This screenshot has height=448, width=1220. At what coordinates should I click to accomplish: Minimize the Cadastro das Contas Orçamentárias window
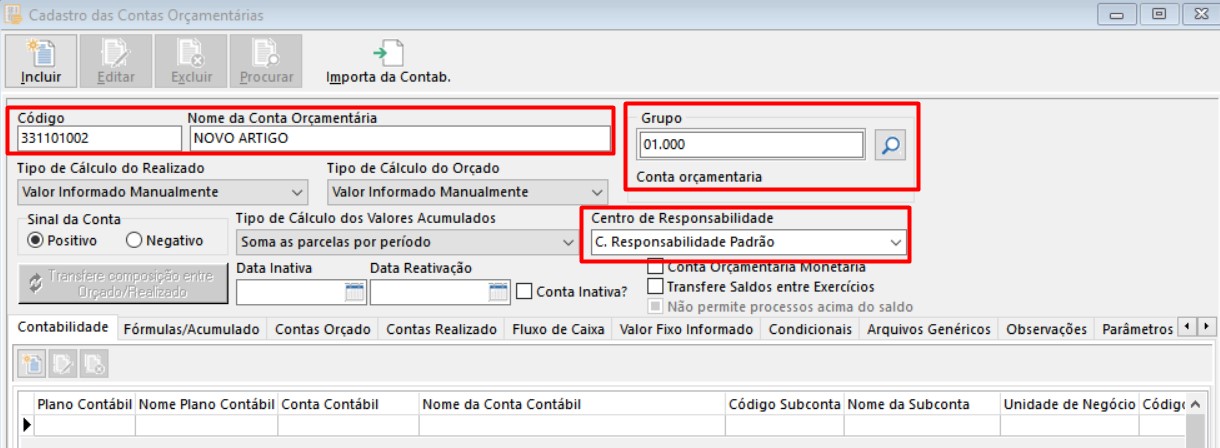point(1118,14)
